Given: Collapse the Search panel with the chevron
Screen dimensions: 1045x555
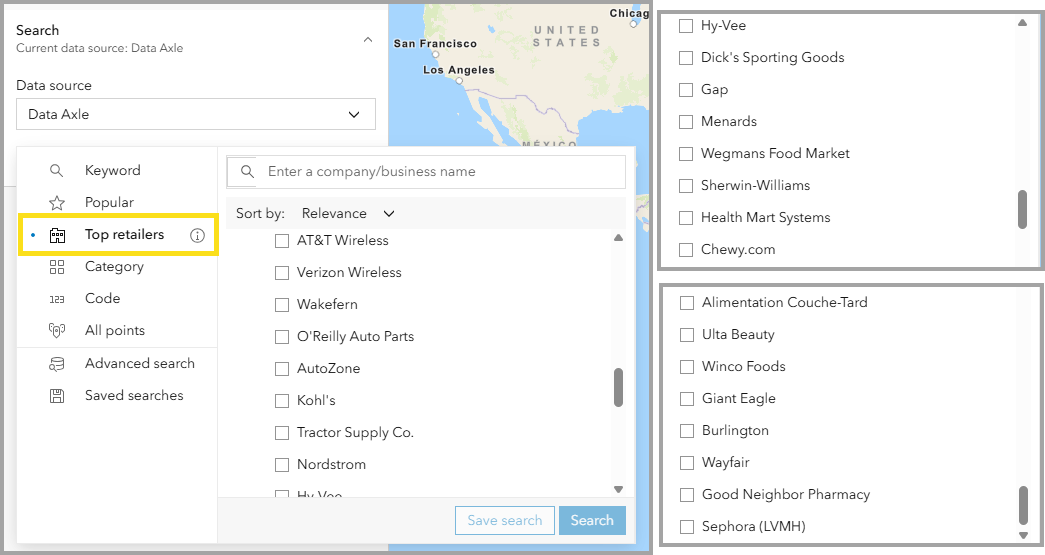Looking at the screenshot, I should pyautogui.click(x=368, y=39).
